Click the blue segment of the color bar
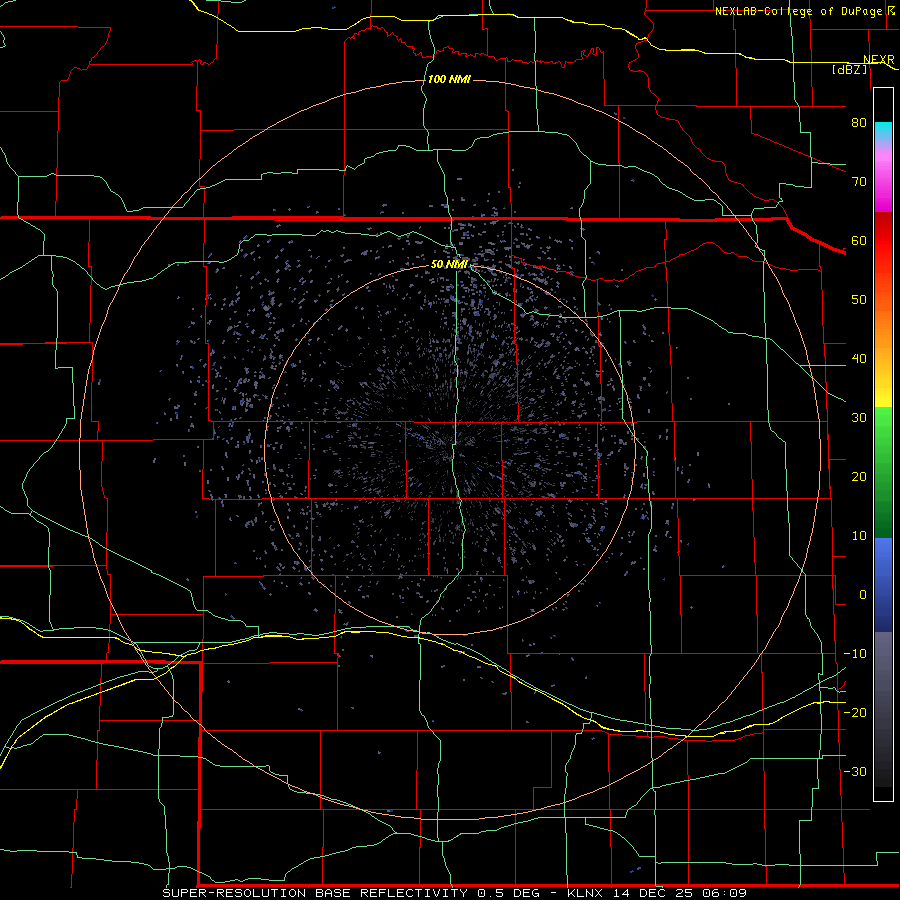The image size is (900, 900). click(x=883, y=584)
